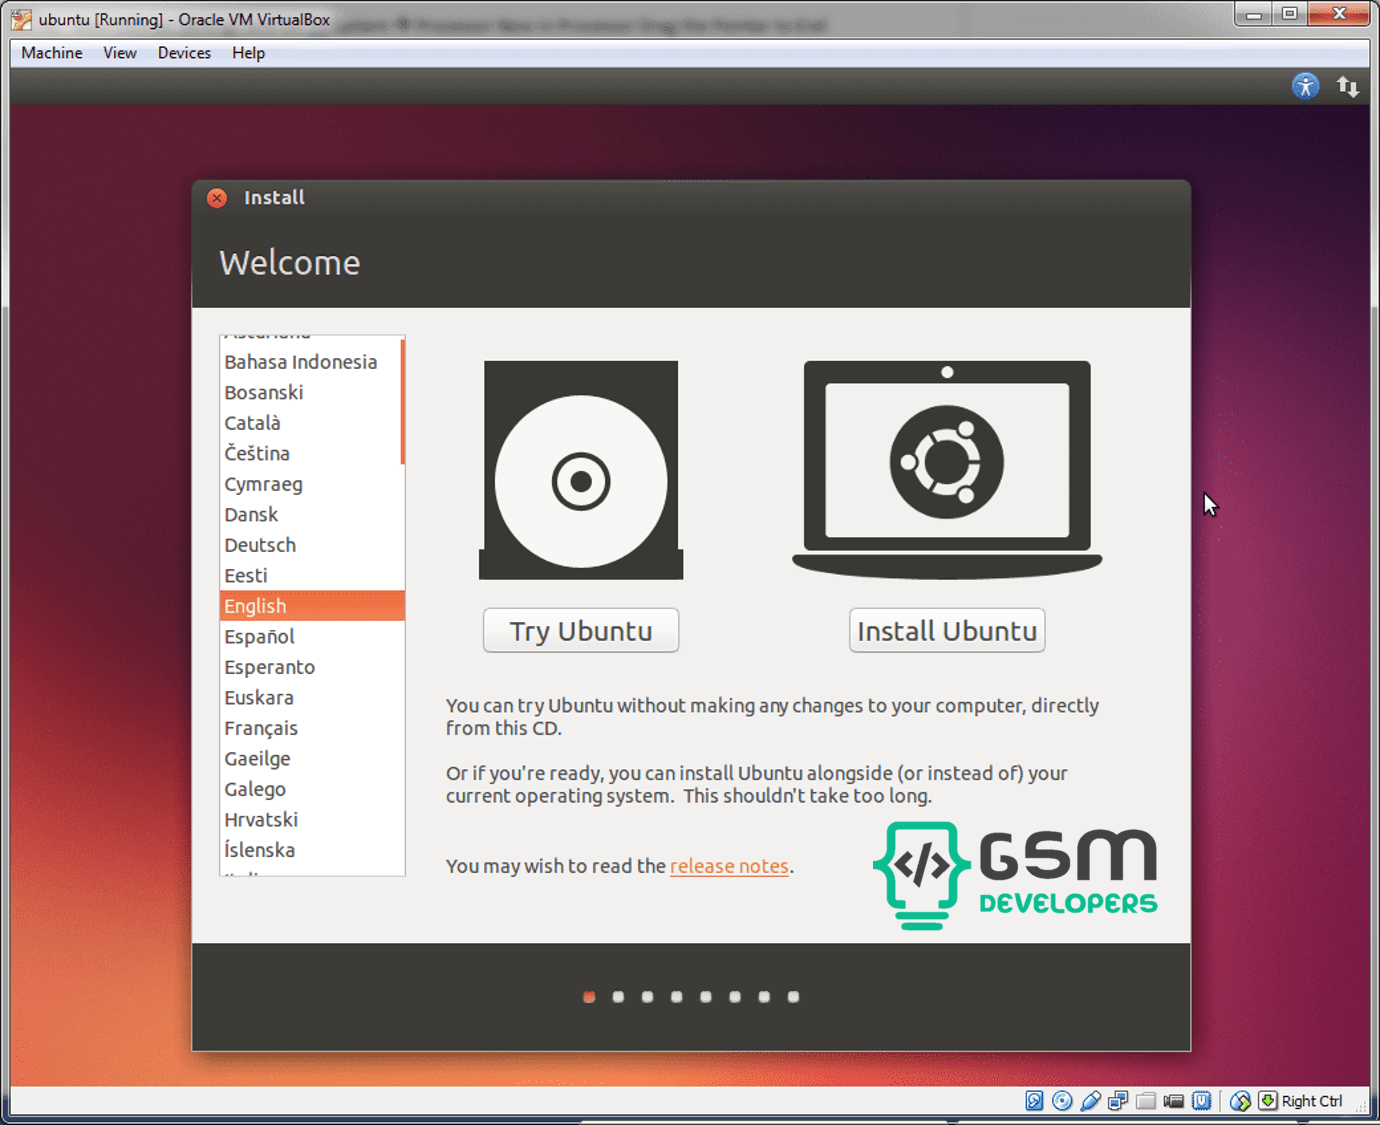Click the VirtualBox window title bar text
Screen dimensions: 1380x1125
(184, 19)
